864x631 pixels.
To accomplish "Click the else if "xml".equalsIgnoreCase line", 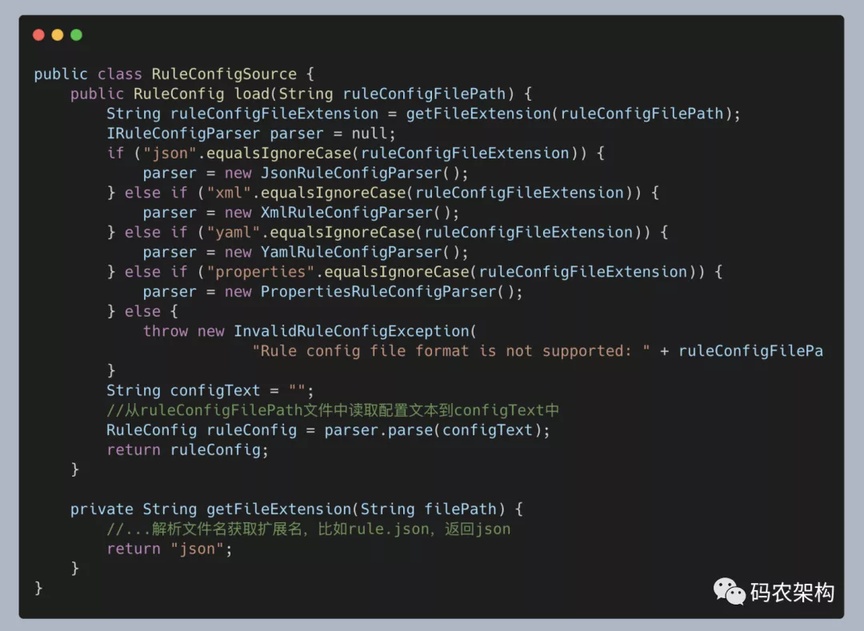I will [383, 193].
